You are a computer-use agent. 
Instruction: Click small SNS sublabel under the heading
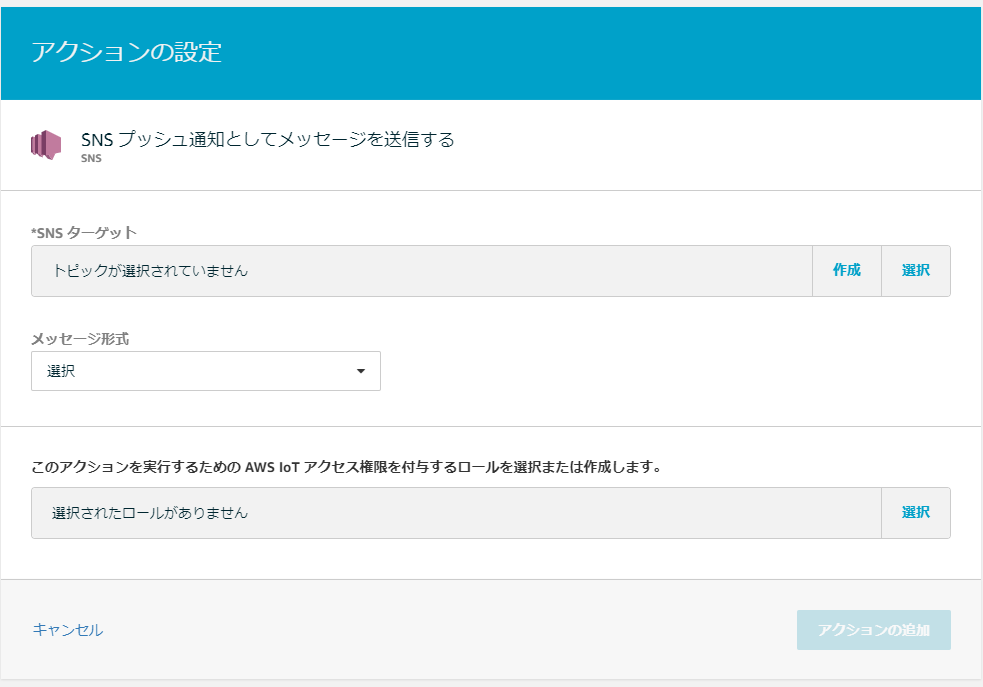click(x=91, y=158)
